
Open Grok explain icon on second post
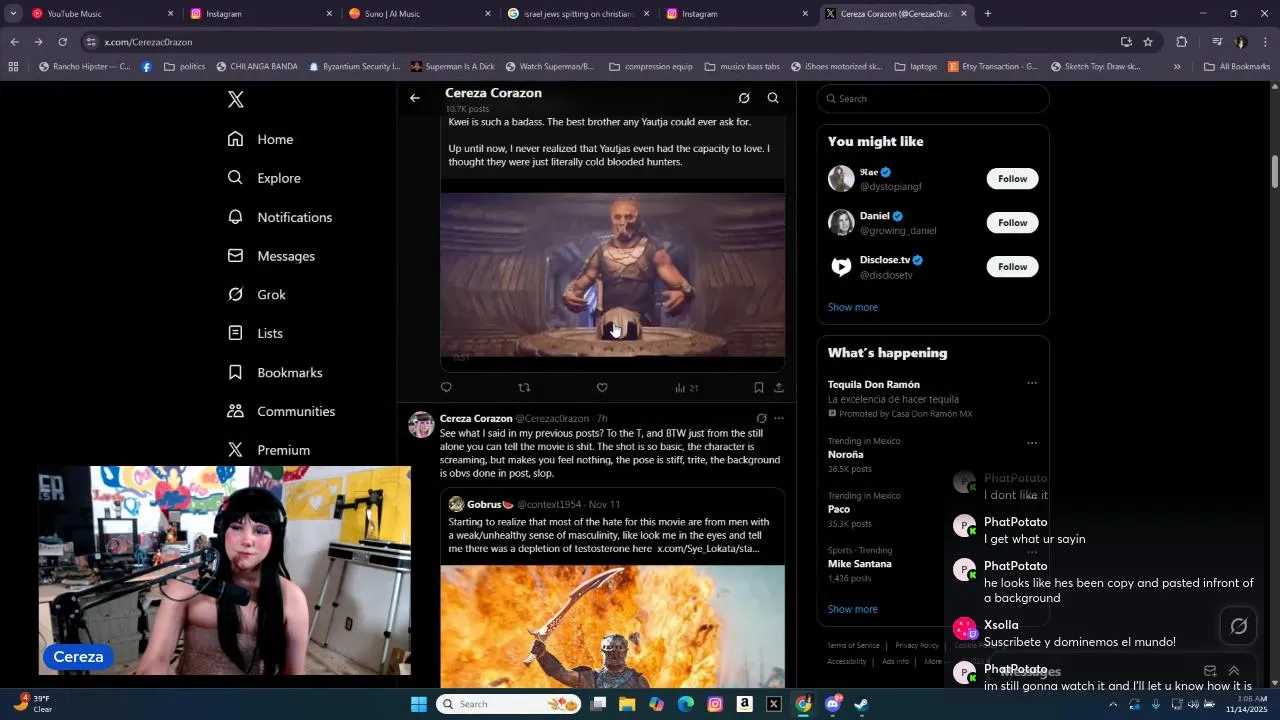tap(762, 419)
